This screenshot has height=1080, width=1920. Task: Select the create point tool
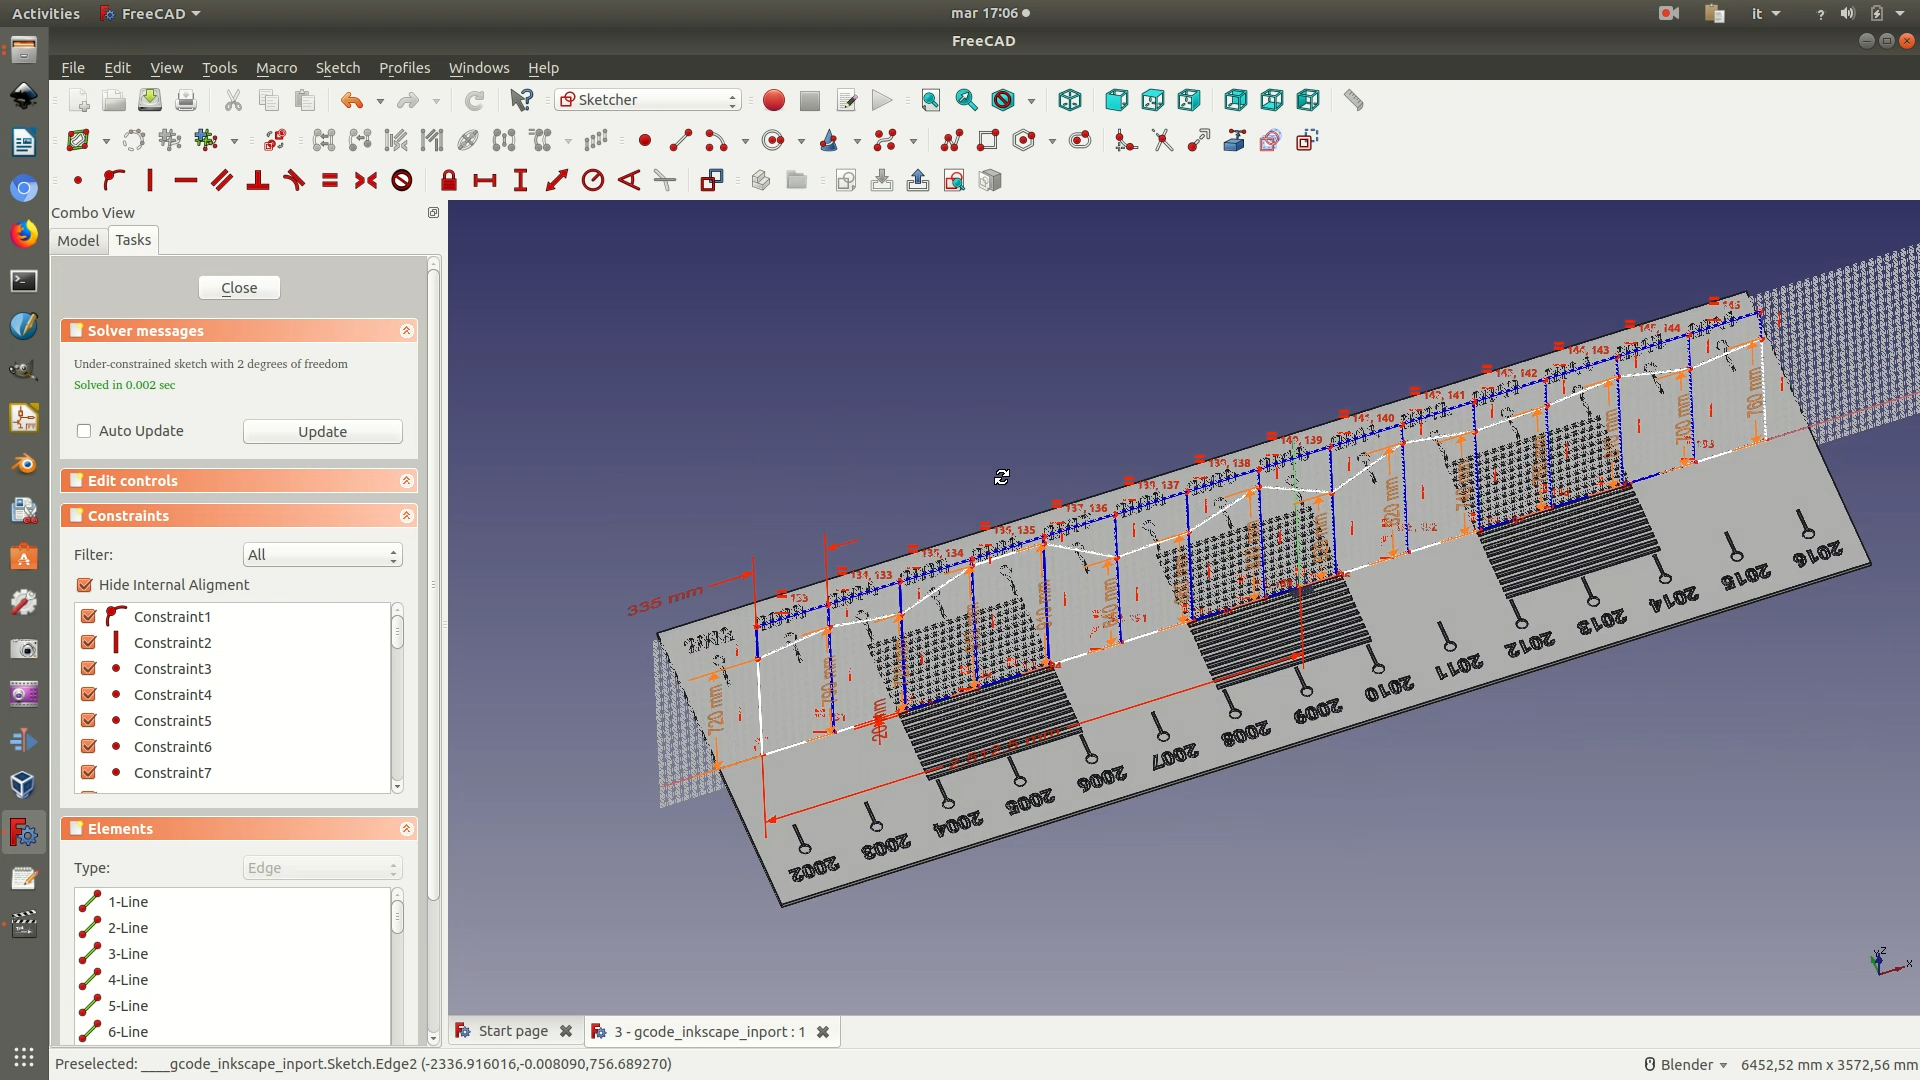(x=645, y=141)
